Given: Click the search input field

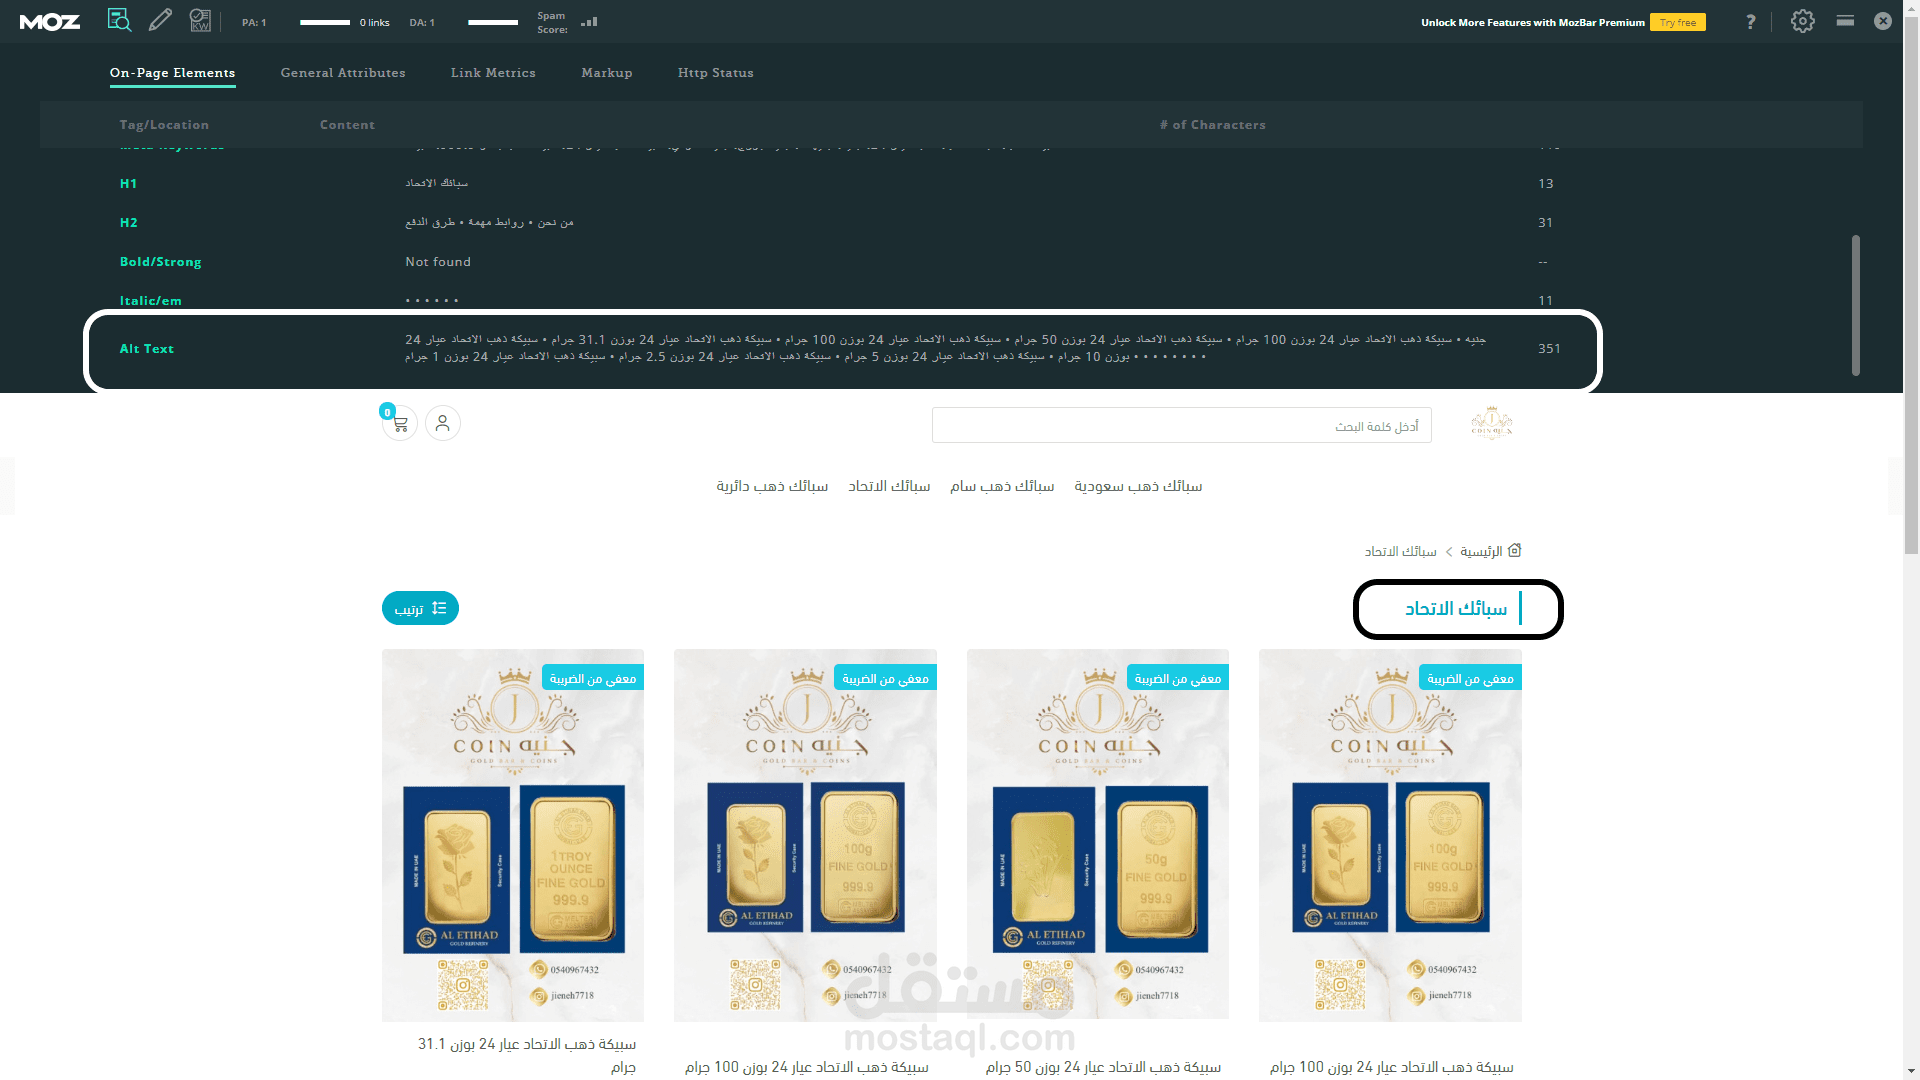Looking at the screenshot, I should point(1181,426).
